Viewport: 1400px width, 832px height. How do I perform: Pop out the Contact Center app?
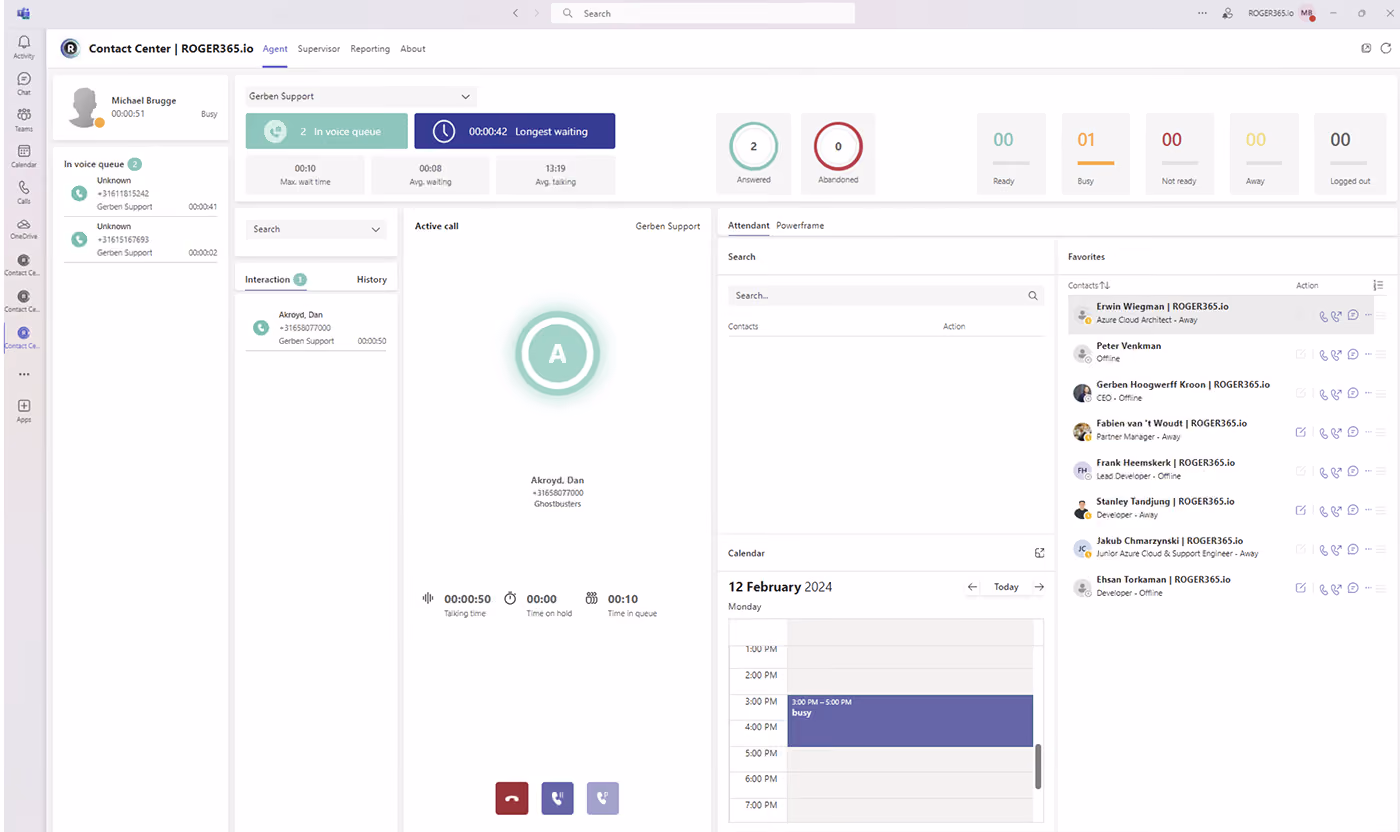(x=1367, y=48)
